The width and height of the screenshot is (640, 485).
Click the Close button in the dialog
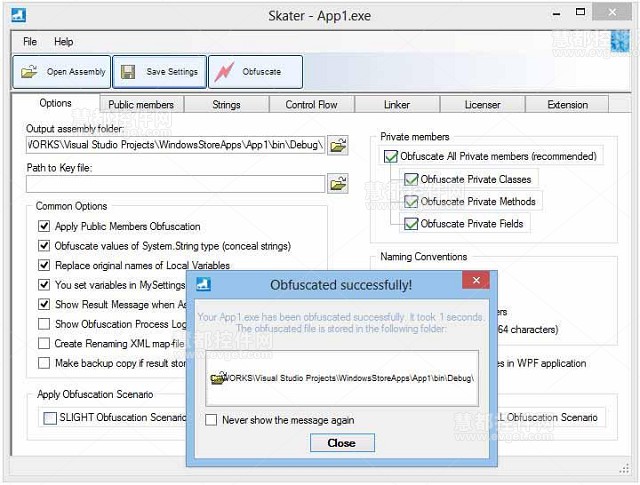[x=342, y=443]
